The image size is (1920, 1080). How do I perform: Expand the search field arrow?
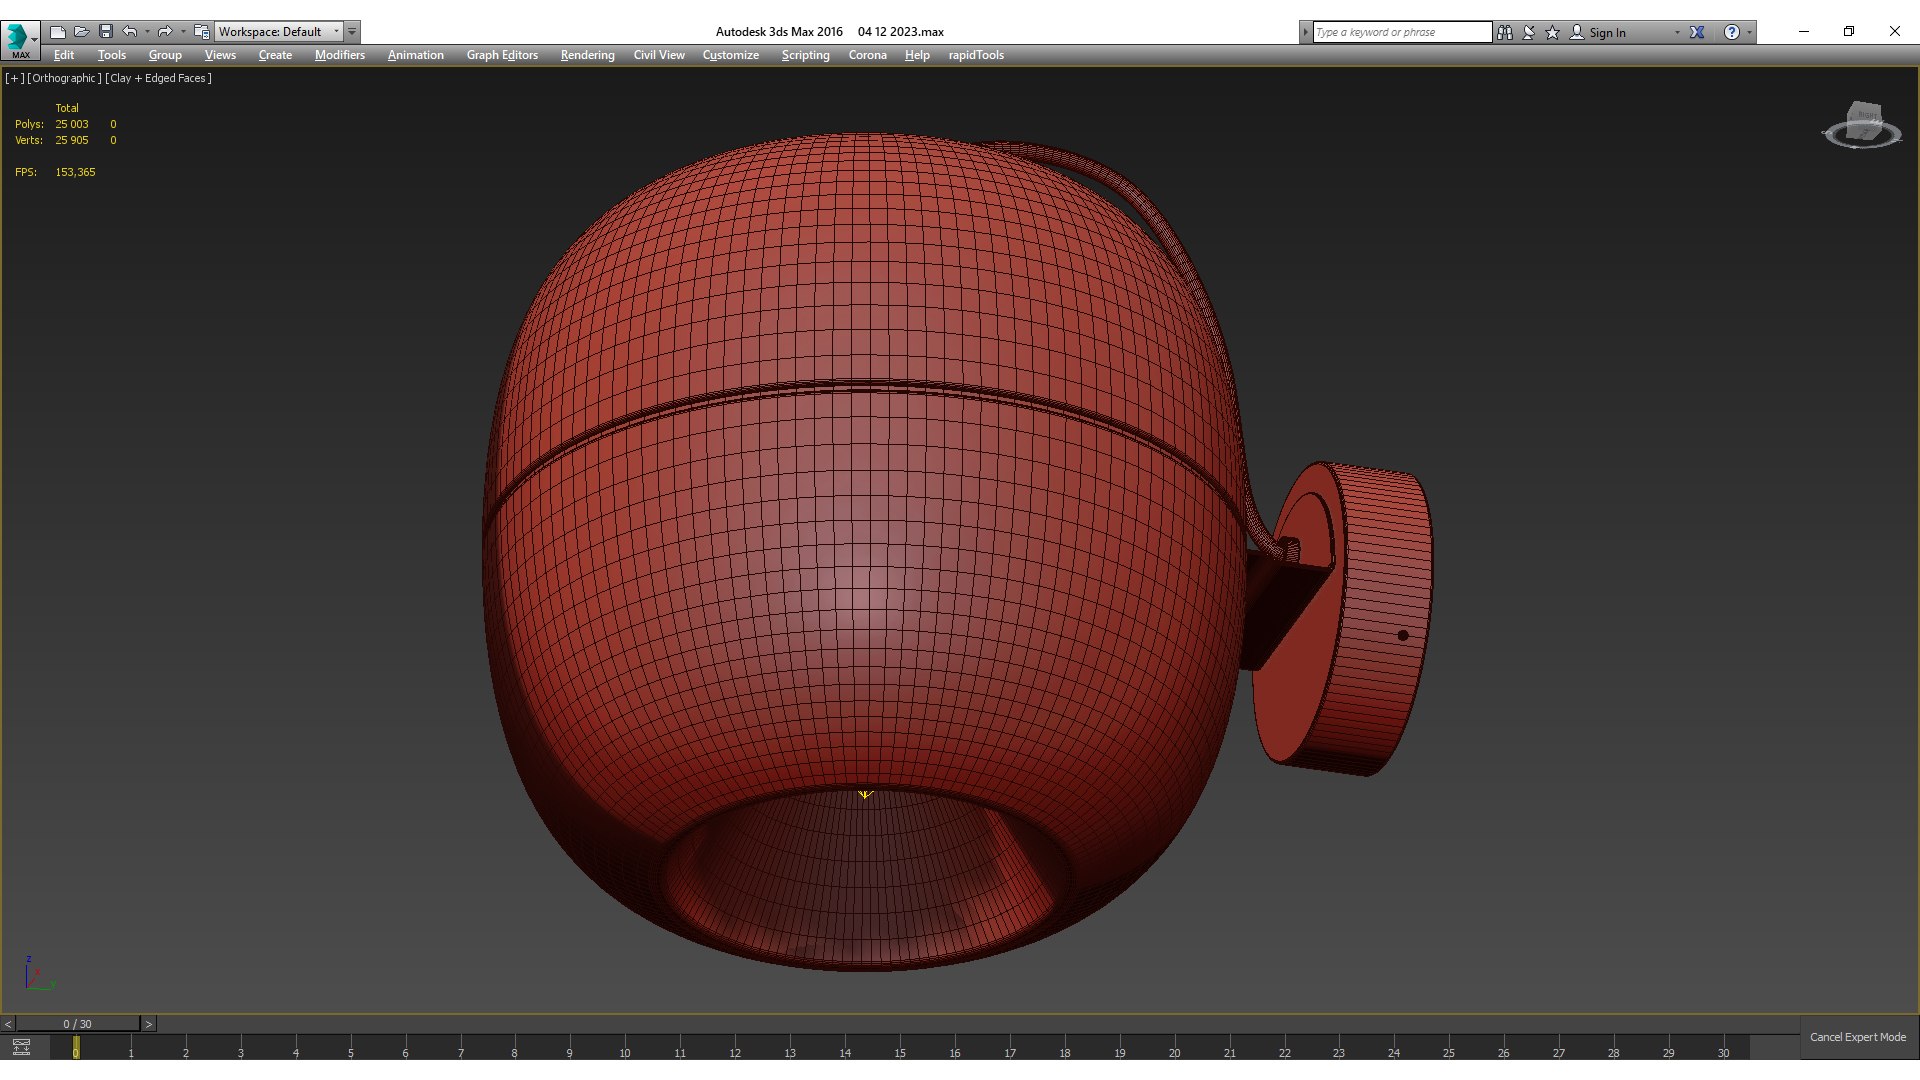(x=1305, y=32)
